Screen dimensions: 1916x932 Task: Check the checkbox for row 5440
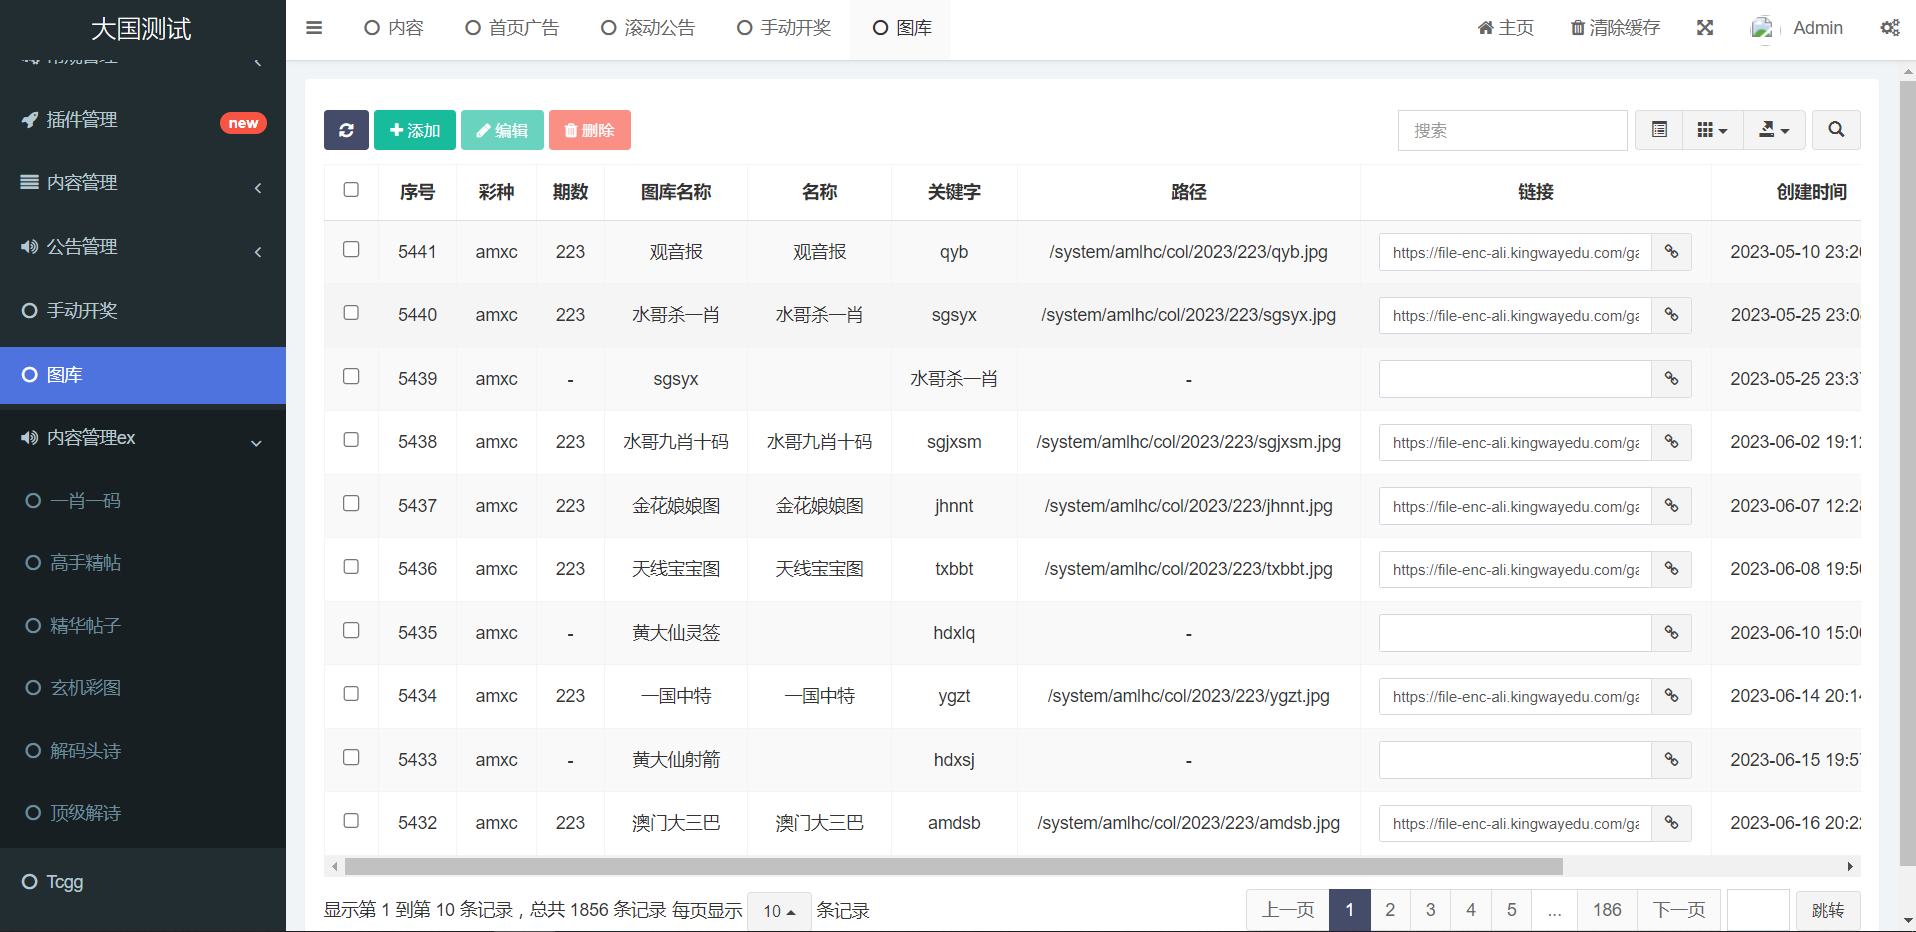point(351,313)
